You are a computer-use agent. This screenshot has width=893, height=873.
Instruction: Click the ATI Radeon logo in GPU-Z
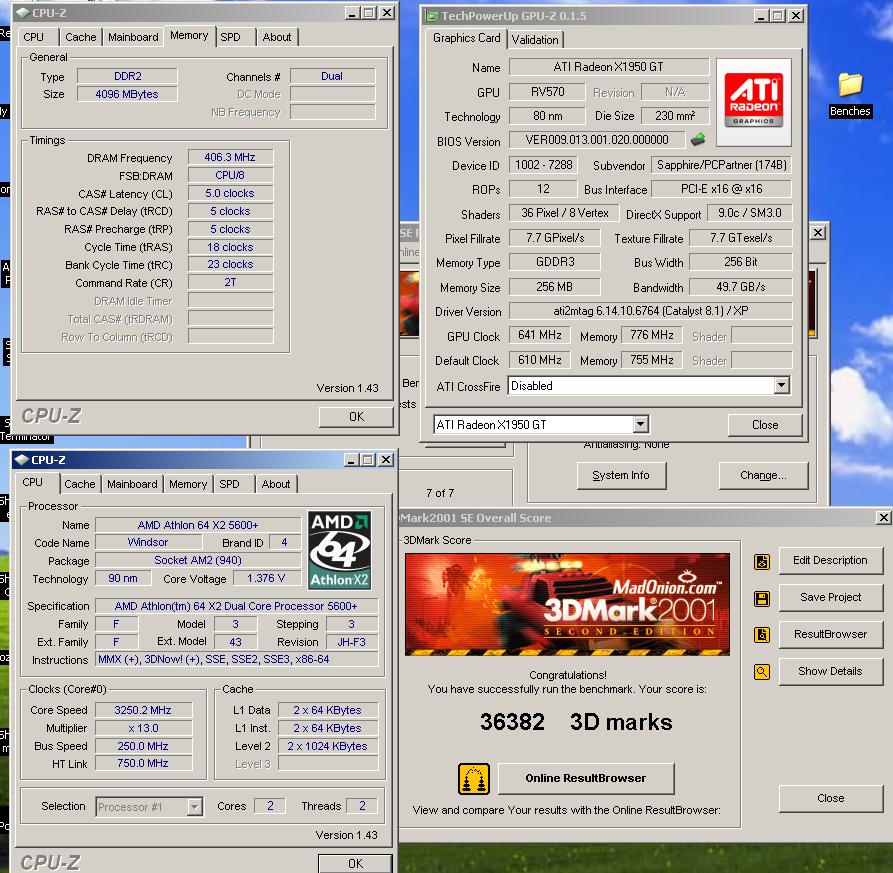coord(753,102)
